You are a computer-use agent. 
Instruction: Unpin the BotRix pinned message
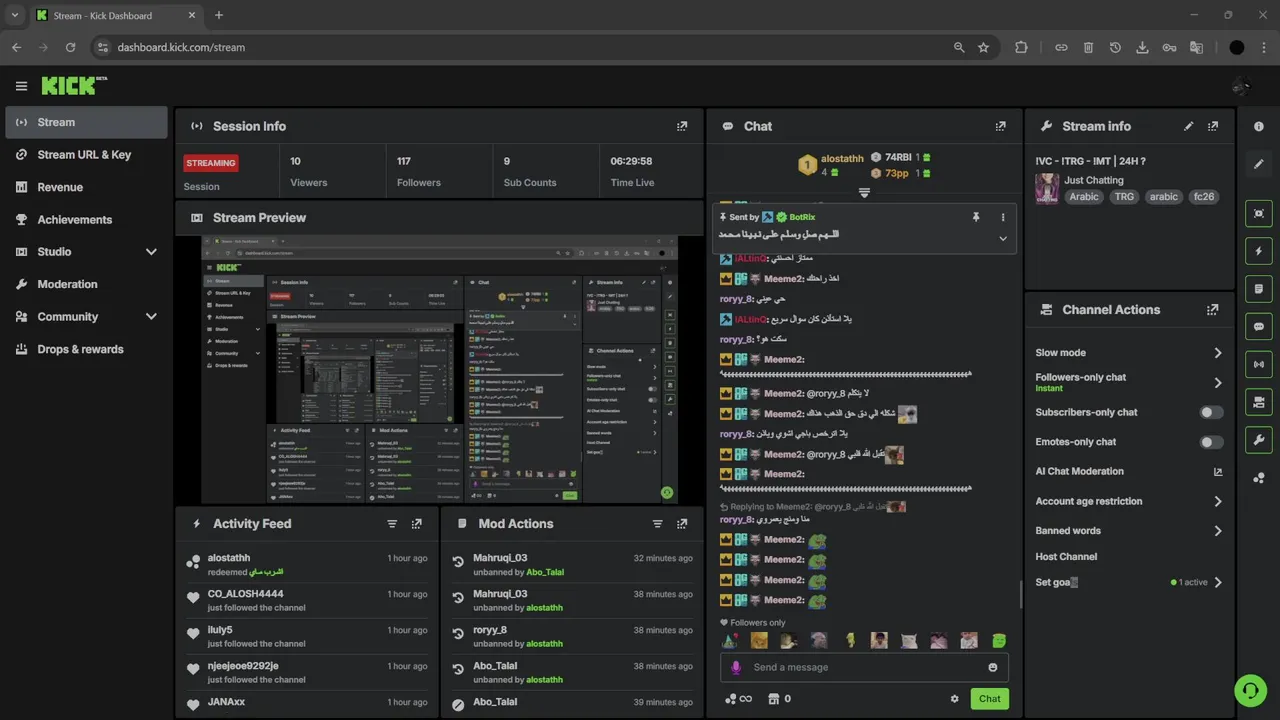tap(976, 217)
